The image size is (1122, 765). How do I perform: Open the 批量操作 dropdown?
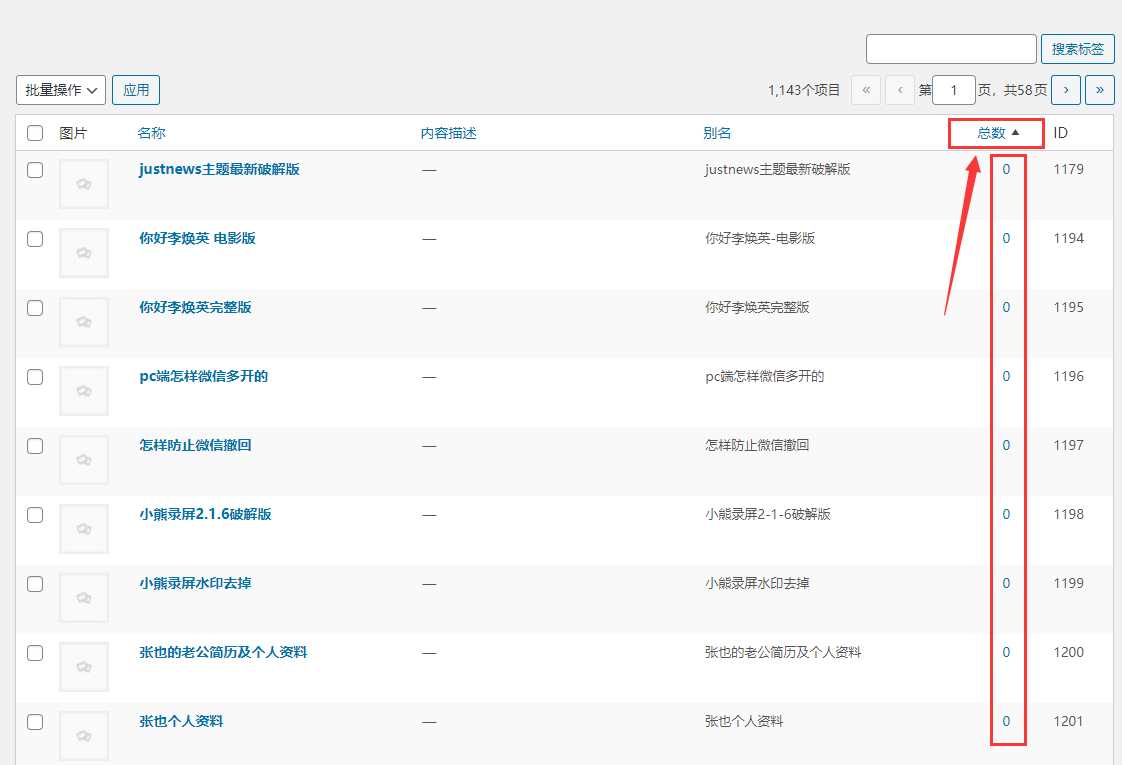point(60,89)
